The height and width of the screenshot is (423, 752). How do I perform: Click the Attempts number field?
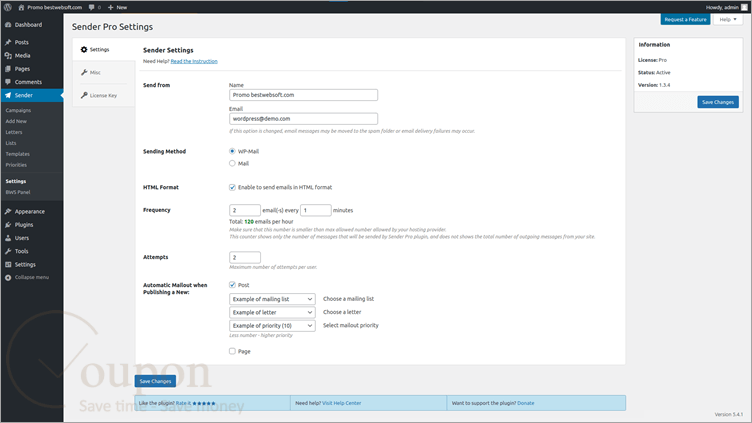[x=245, y=258]
